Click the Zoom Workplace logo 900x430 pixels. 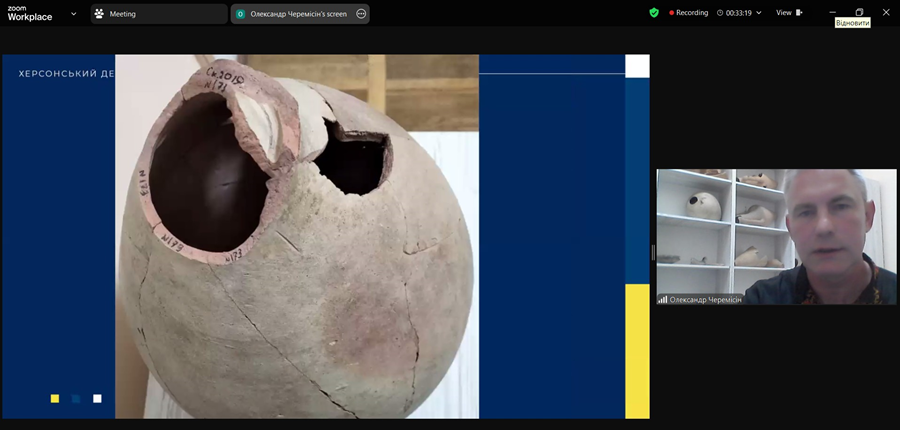[30, 13]
